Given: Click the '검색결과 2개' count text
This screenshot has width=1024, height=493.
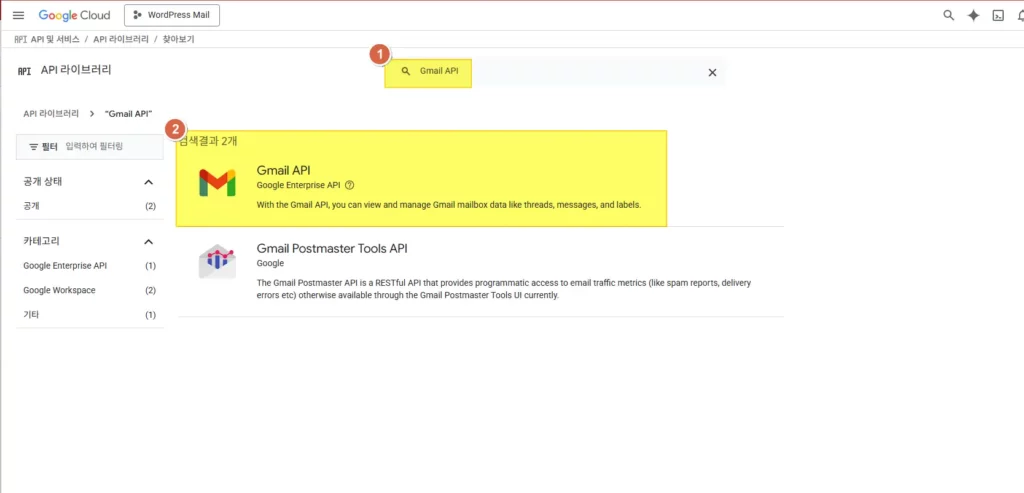Looking at the screenshot, I should [x=209, y=142].
